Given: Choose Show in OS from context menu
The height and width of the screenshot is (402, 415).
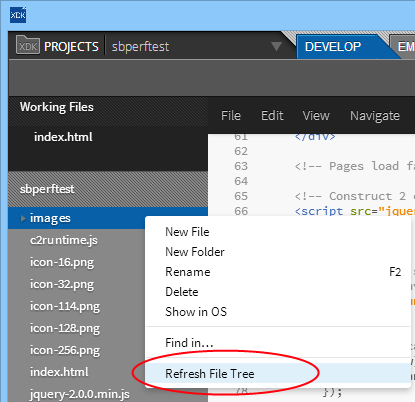Looking at the screenshot, I should click(278, 312).
